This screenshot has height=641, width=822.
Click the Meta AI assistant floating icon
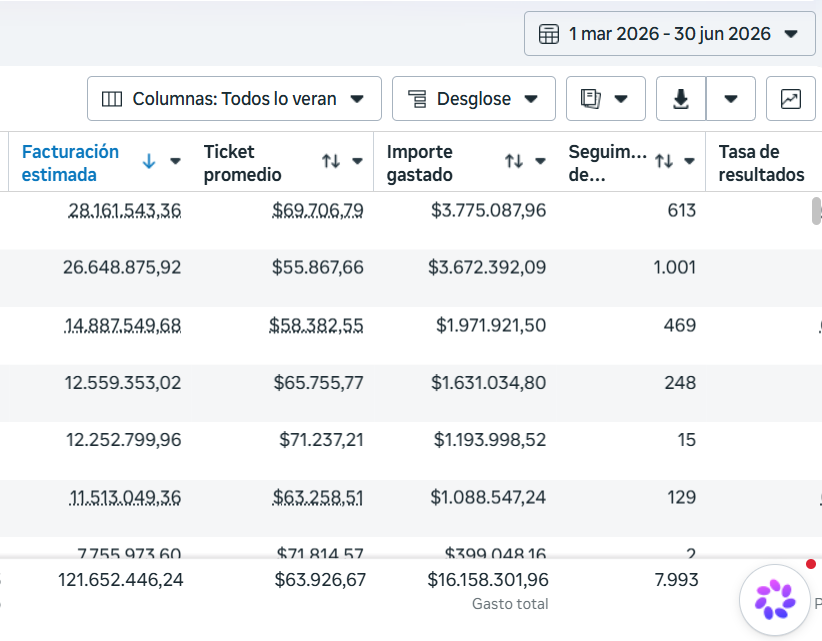[774, 599]
